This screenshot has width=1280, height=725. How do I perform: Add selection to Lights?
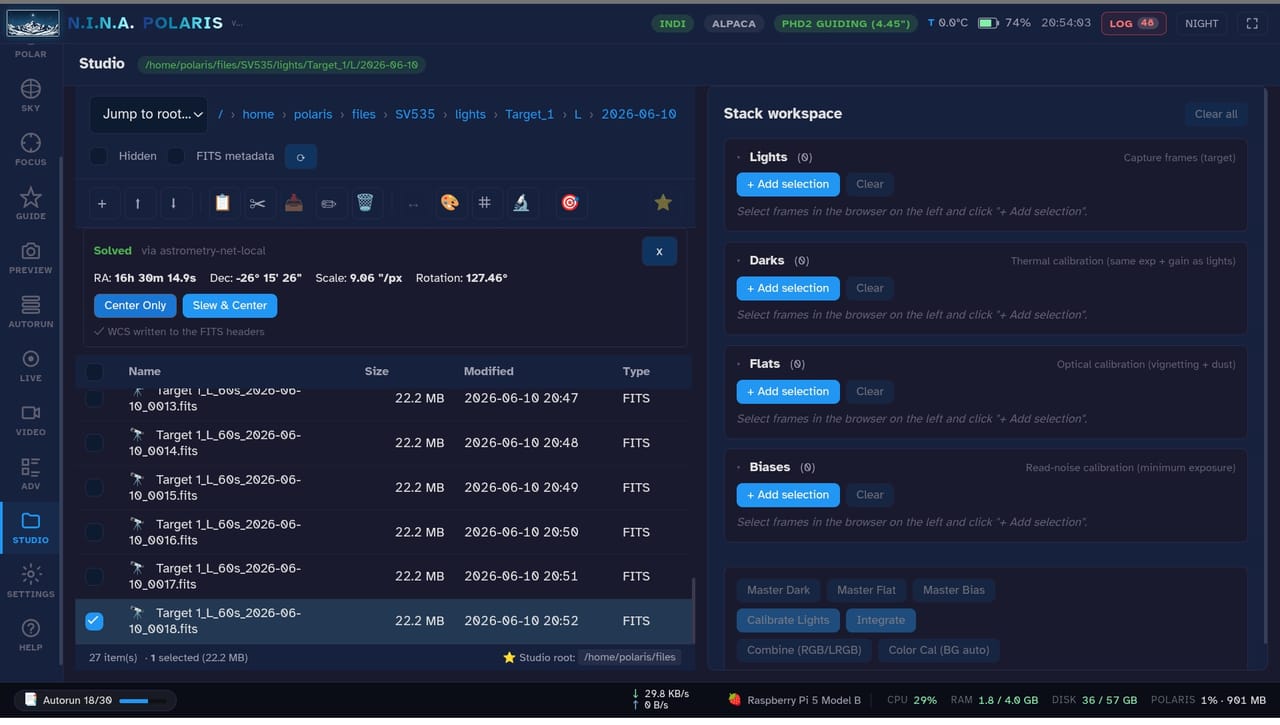pyautogui.click(x=788, y=184)
